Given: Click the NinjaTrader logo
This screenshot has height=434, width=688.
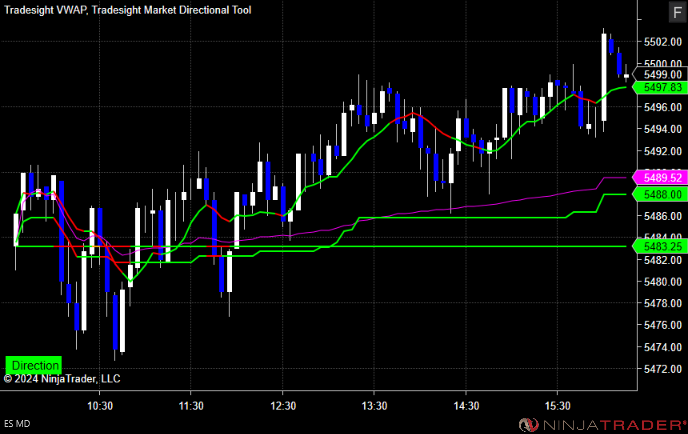Looking at the screenshot, I should coord(602,425).
